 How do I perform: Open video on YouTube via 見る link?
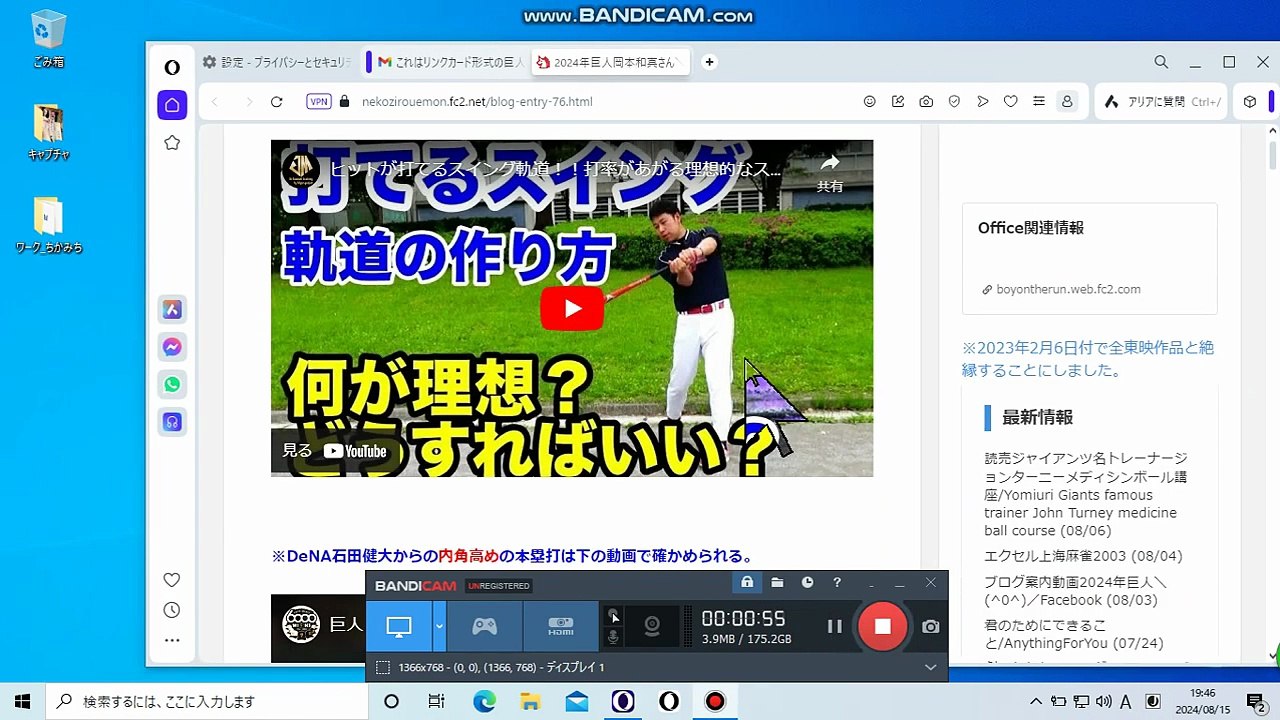pos(334,451)
